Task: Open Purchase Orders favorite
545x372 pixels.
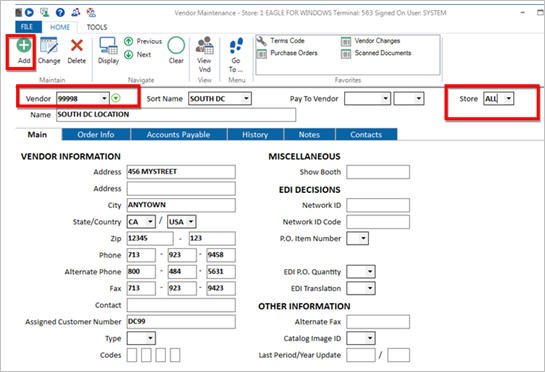Action: pos(287,53)
